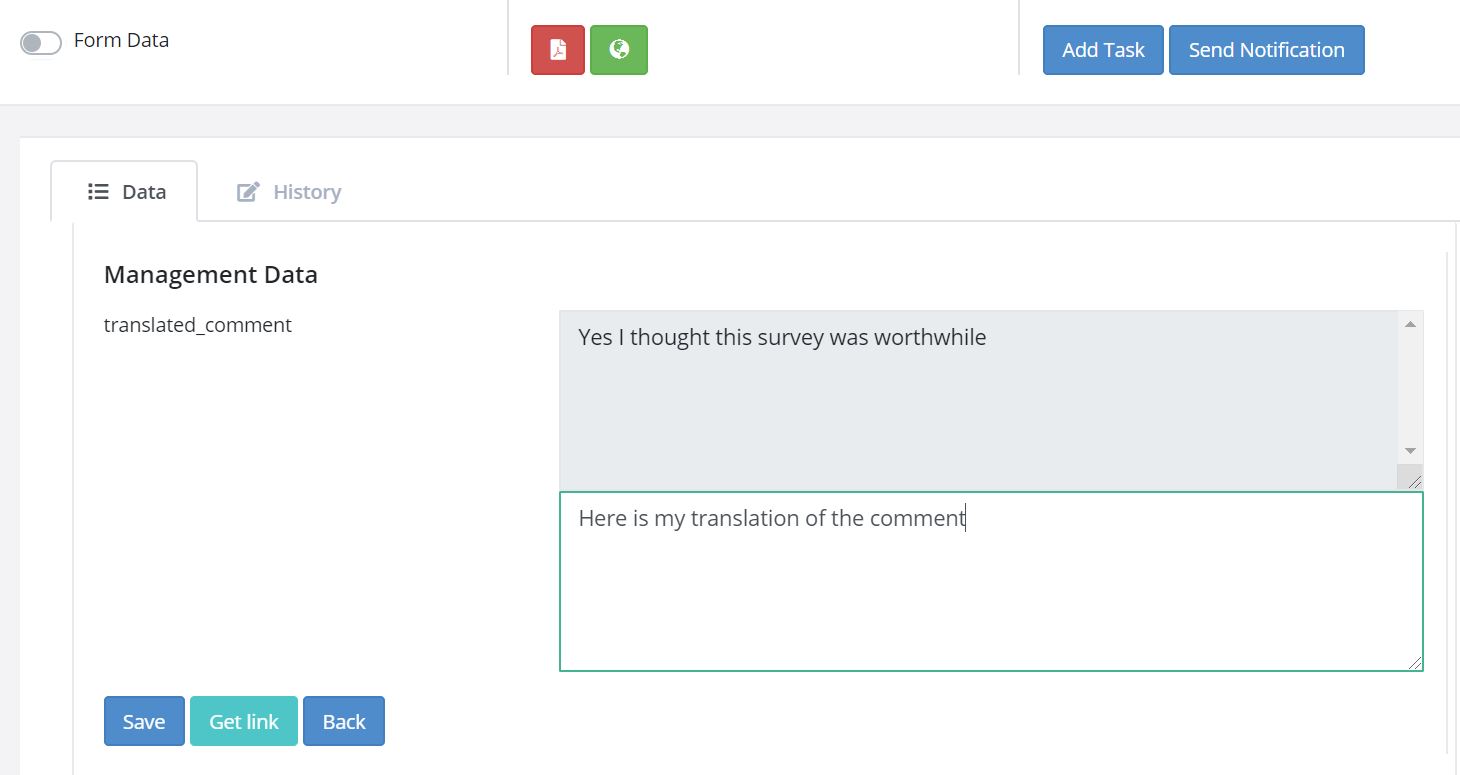Switch to the History tab
The height and width of the screenshot is (775, 1460).
[306, 191]
